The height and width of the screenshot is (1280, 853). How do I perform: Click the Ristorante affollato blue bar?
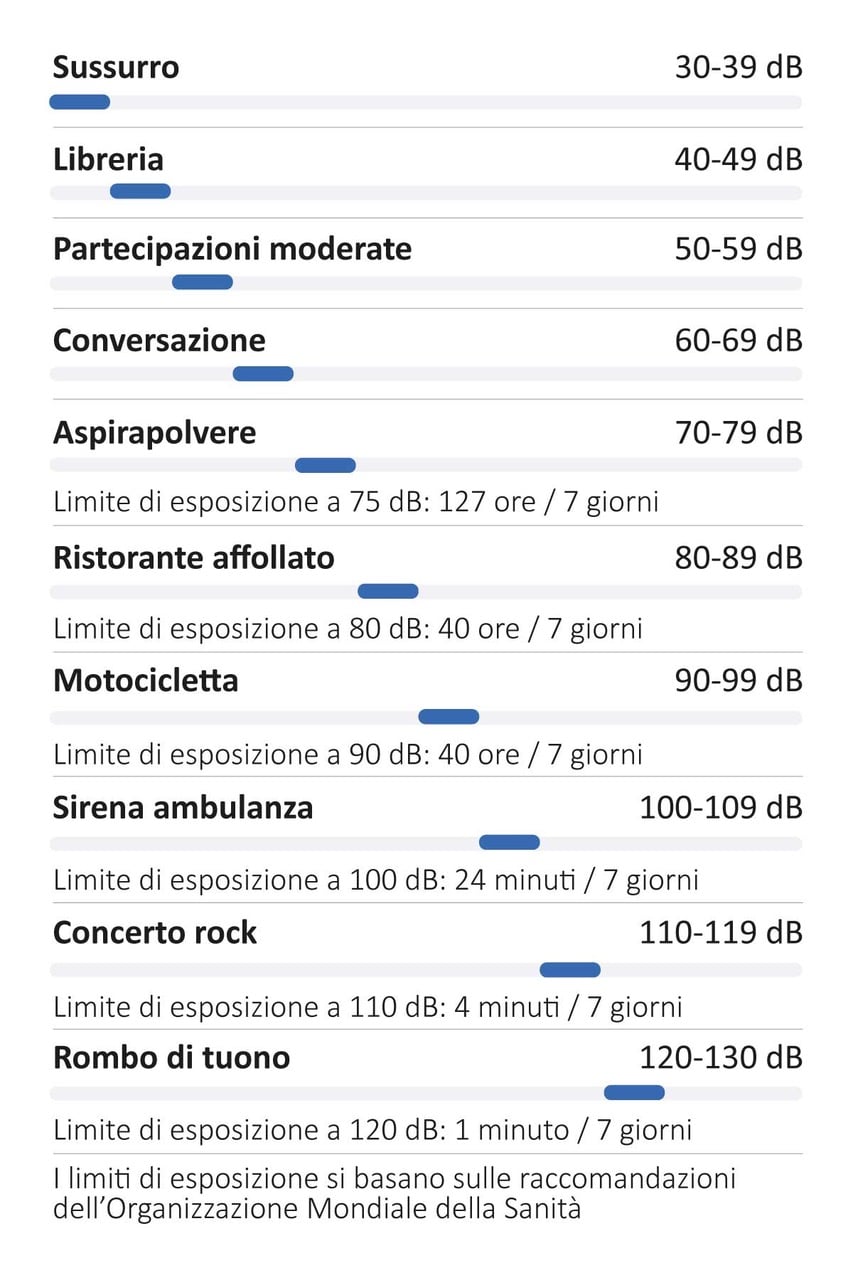388,591
